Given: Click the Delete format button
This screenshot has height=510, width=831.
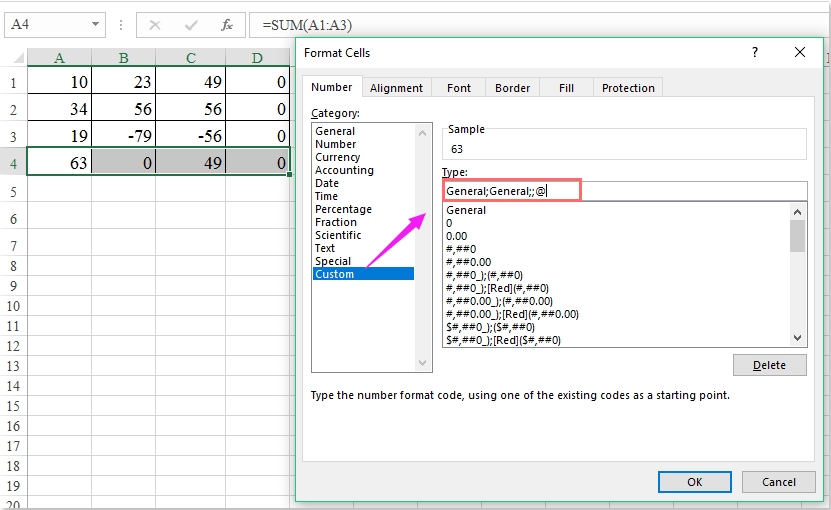Looking at the screenshot, I should tap(769, 365).
